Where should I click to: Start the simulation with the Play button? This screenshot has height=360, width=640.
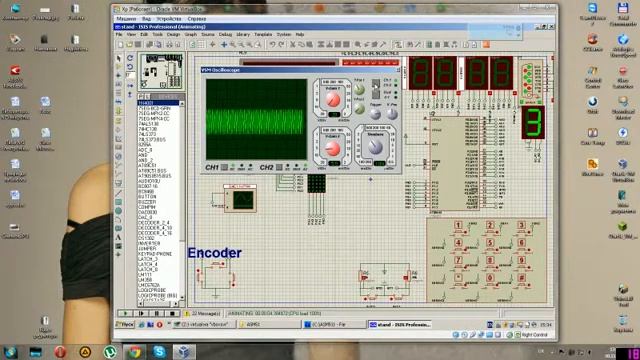(126, 313)
